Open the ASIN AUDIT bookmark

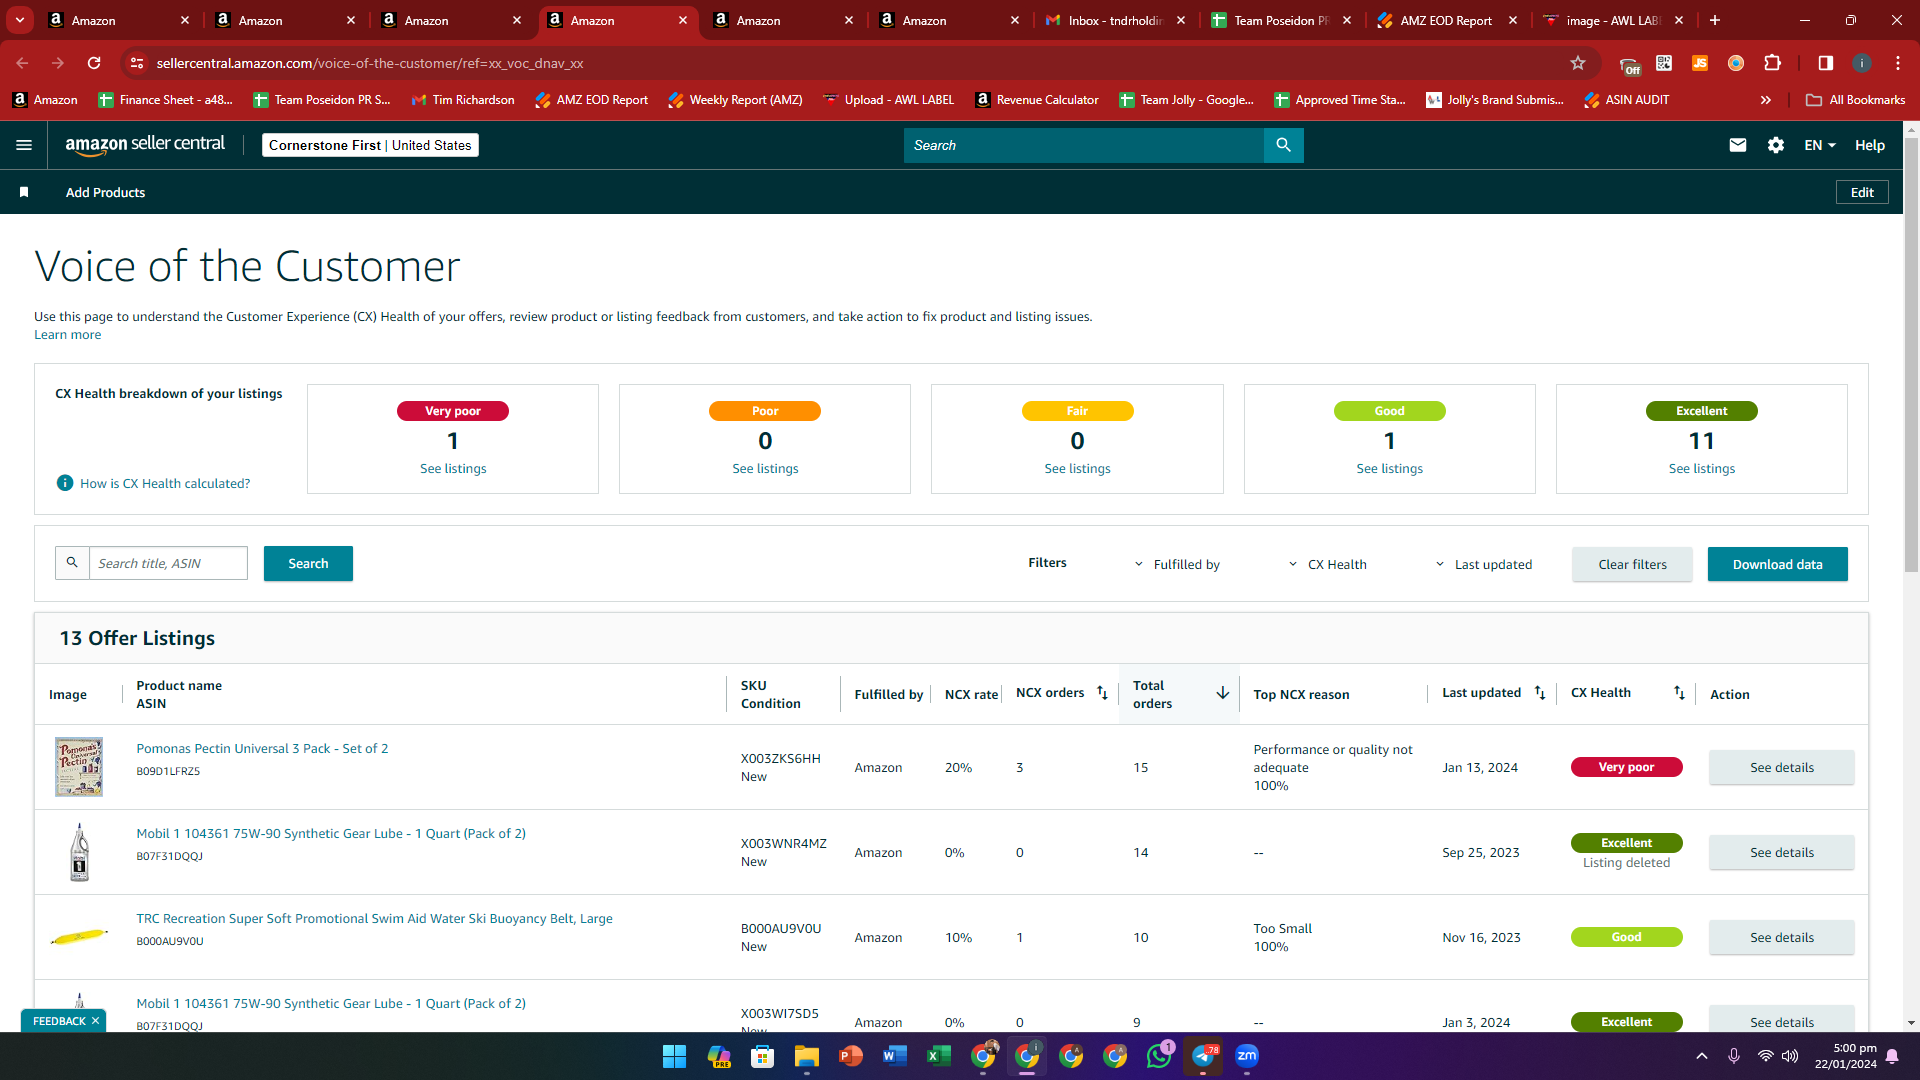(1627, 100)
